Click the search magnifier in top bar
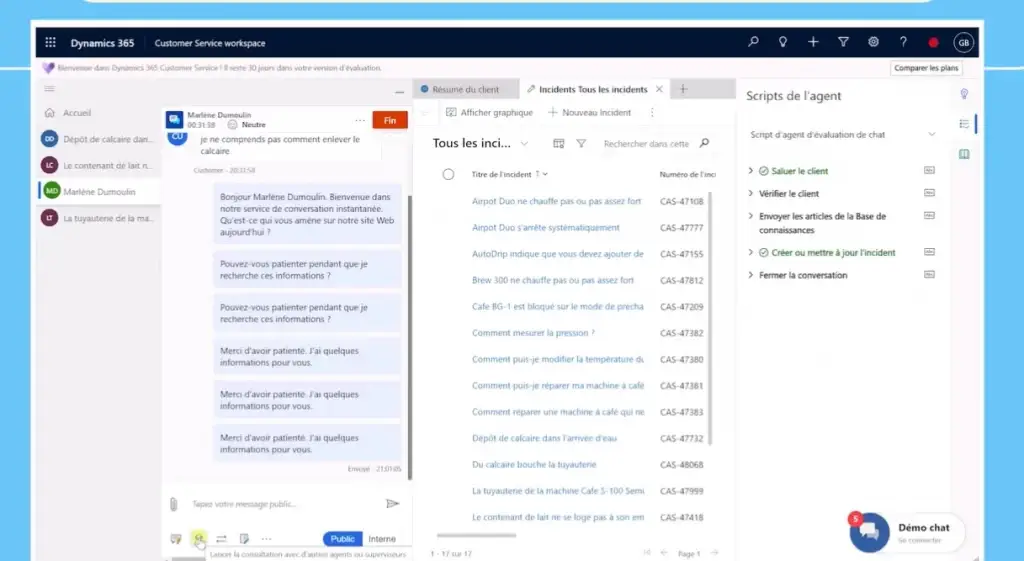Image resolution: width=1024 pixels, height=561 pixels. click(753, 42)
